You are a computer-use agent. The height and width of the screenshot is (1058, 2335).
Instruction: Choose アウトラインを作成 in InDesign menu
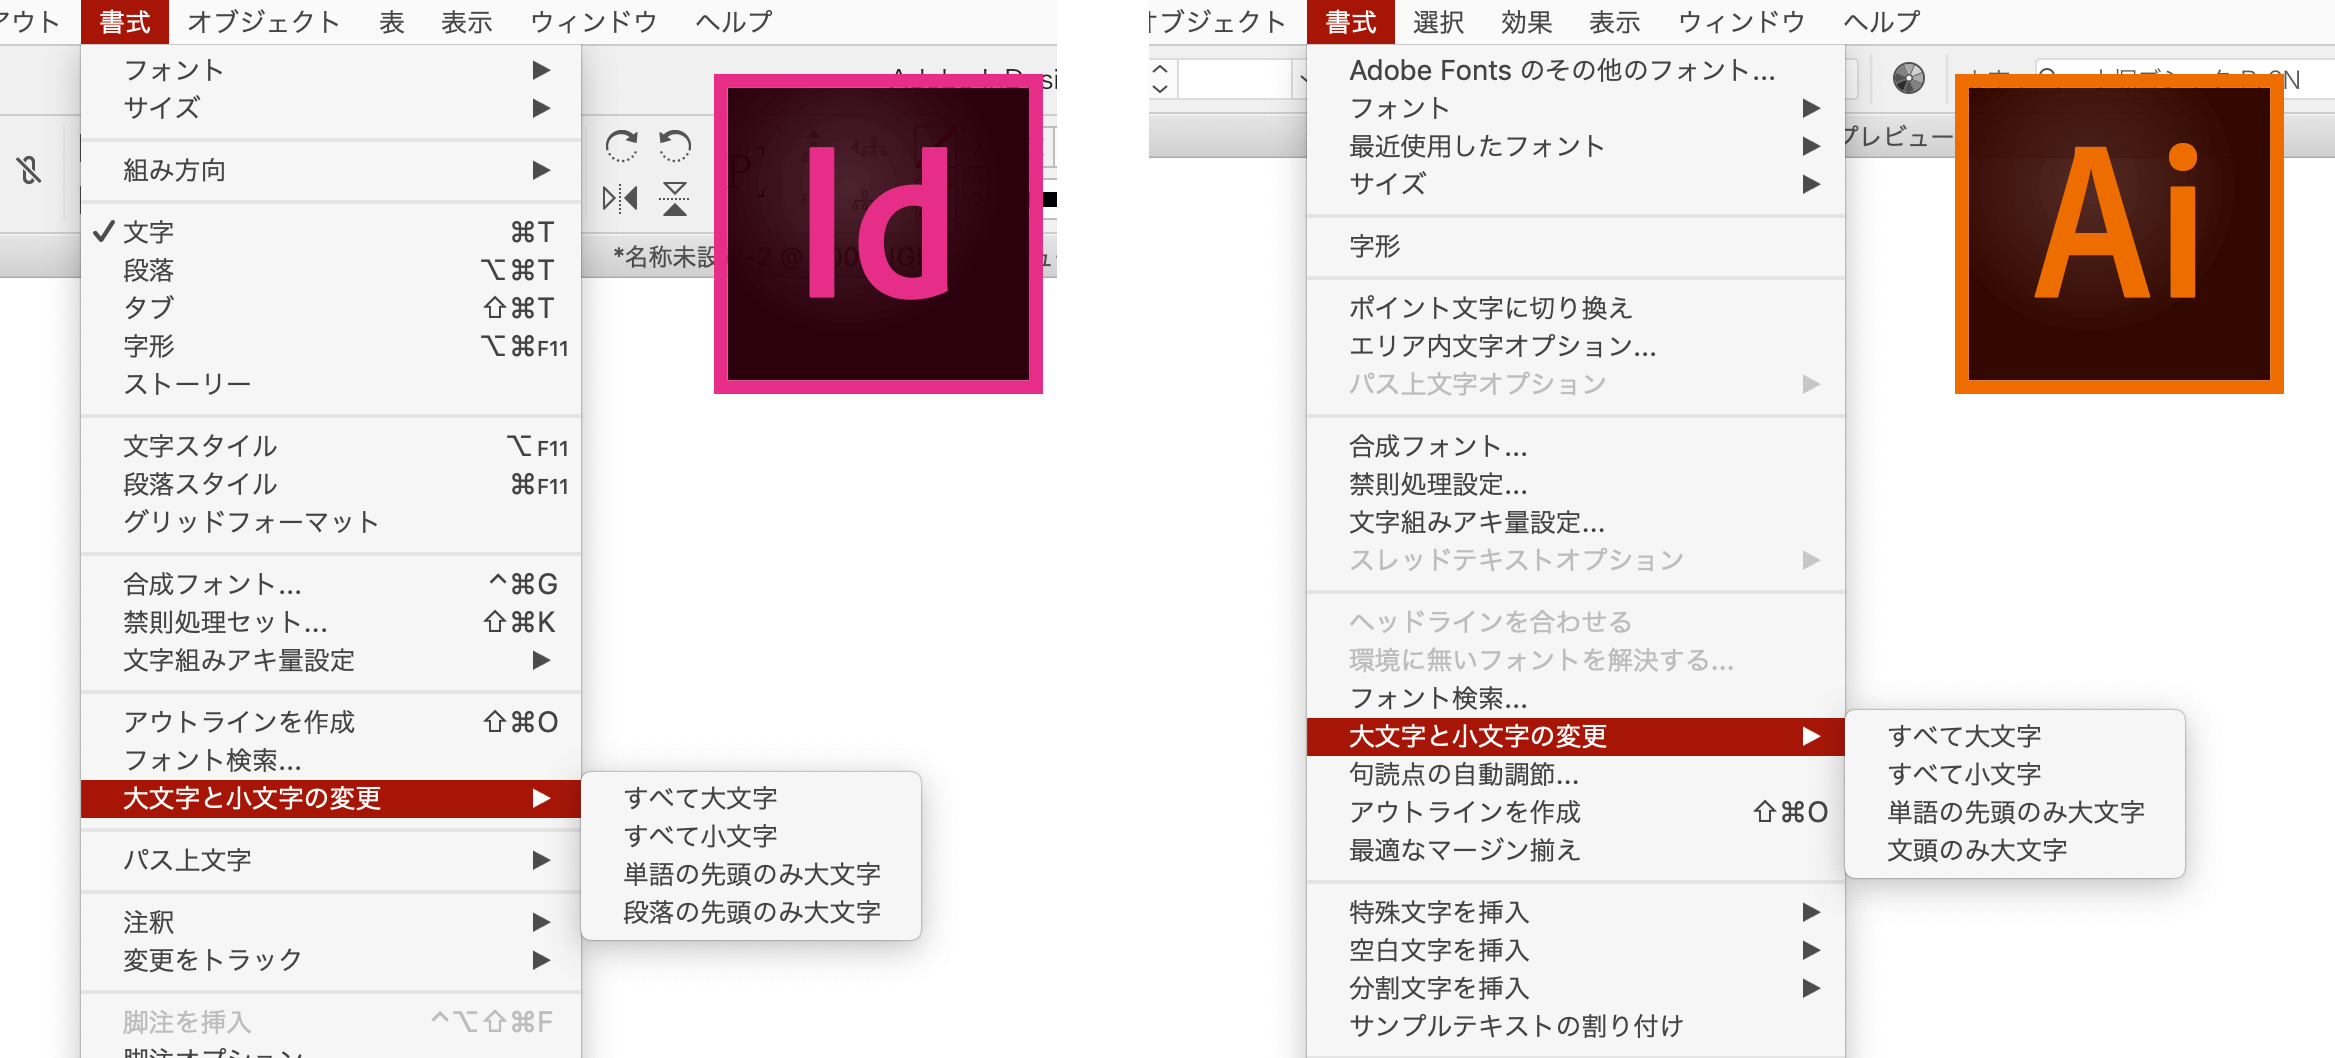tap(331, 722)
